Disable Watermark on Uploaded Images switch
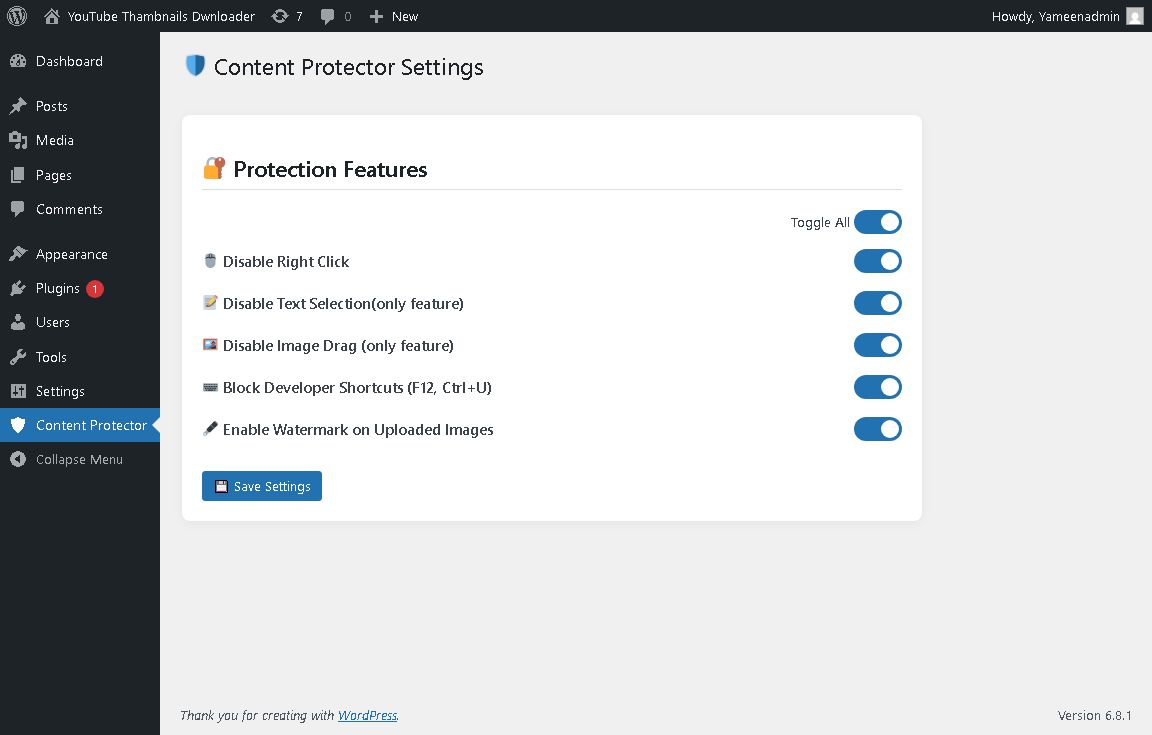The width and height of the screenshot is (1152, 735). [x=877, y=429]
